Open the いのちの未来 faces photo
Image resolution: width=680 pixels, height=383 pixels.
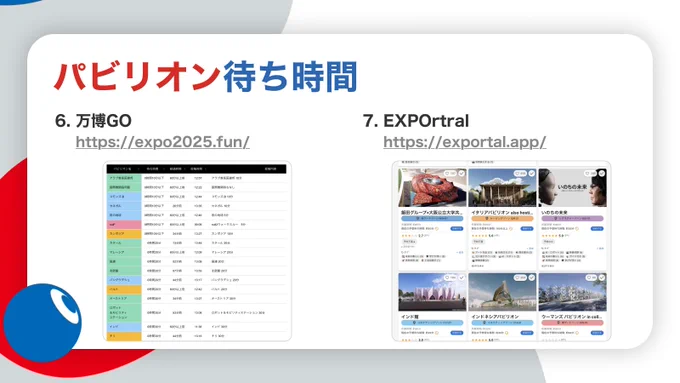(x=572, y=188)
